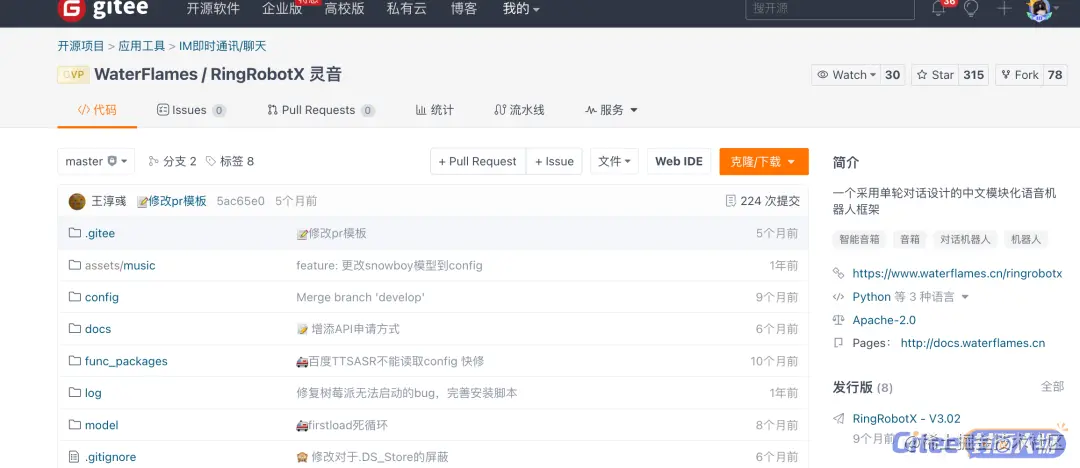Click the tag icon beside 标签 8
This screenshot has width=1080, height=468.
[x=210, y=161]
